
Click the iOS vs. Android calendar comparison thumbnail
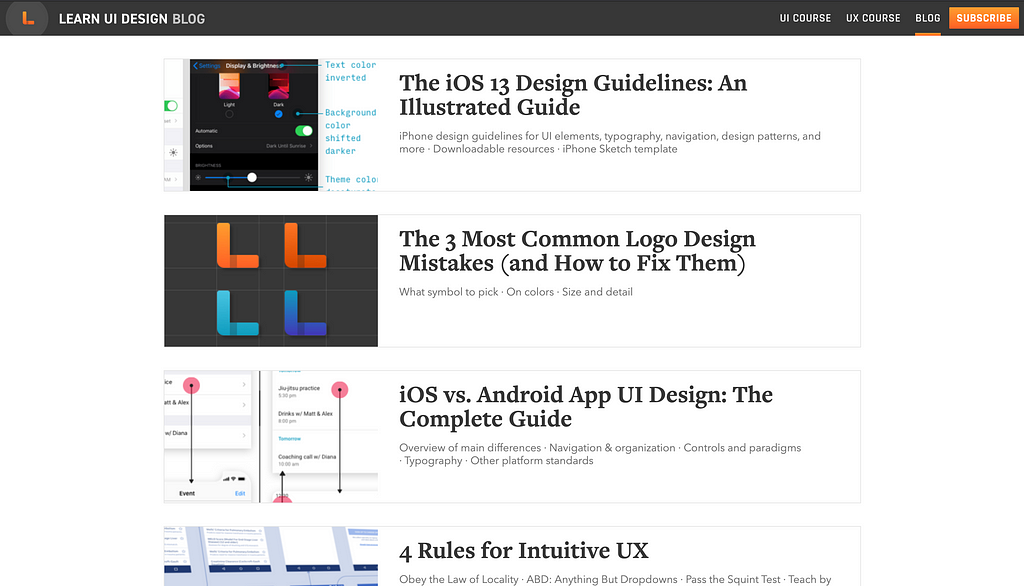tap(271, 436)
